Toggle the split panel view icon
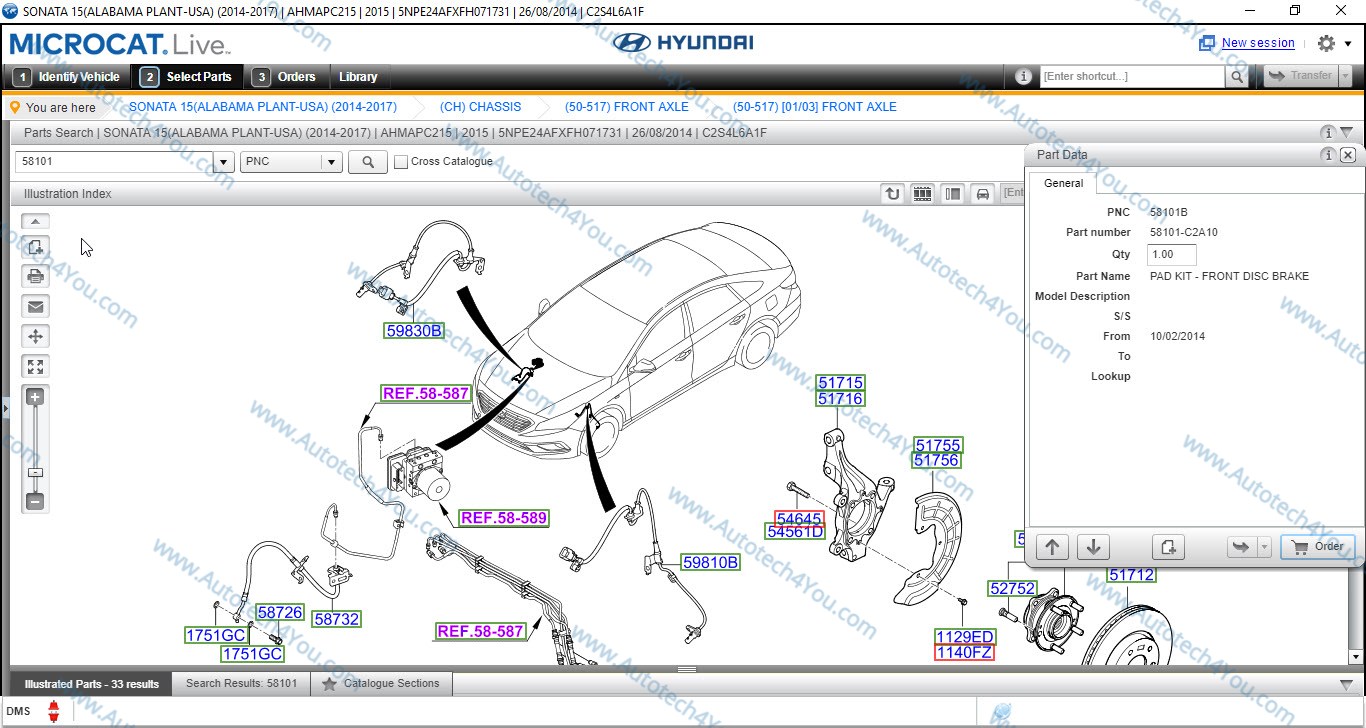Viewport: 1366px width, 728px height. [x=951, y=193]
